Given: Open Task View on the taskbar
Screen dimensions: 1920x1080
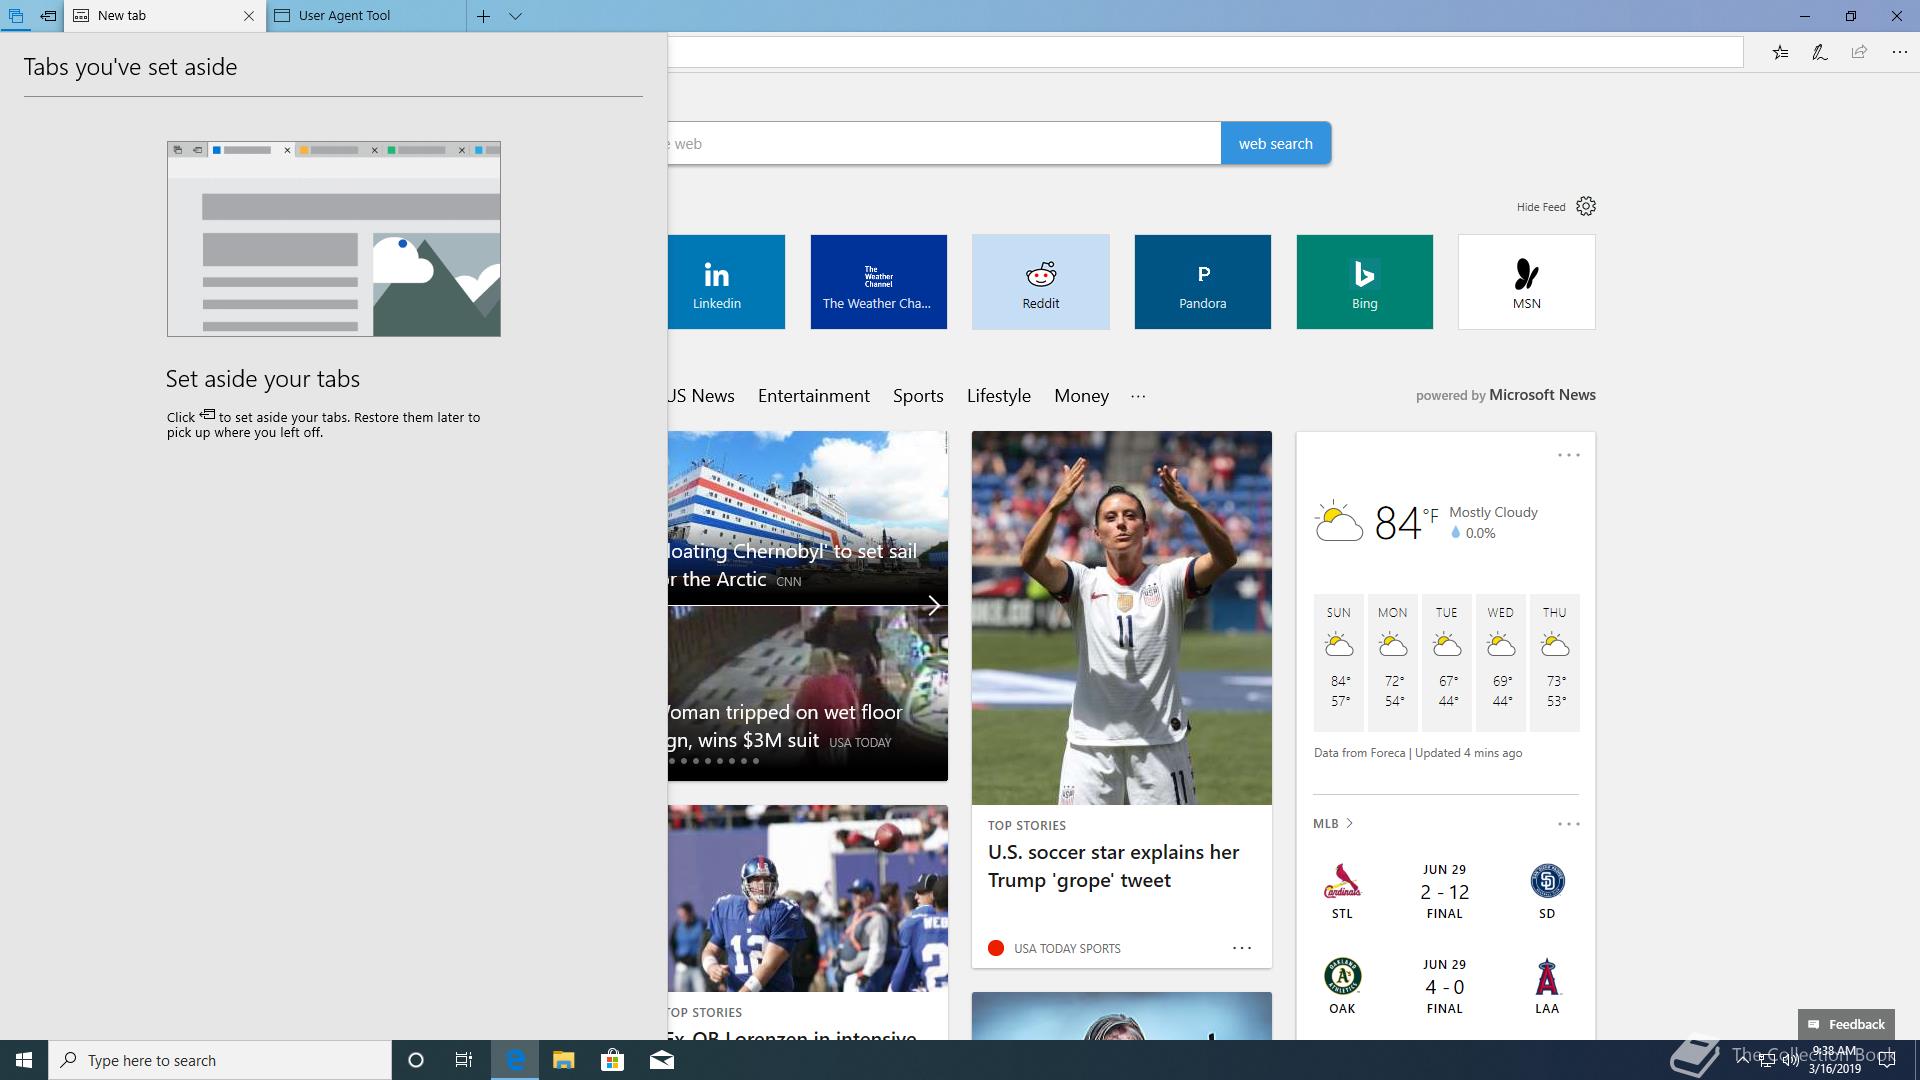Looking at the screenshot, I should [x=464, y=1060].
